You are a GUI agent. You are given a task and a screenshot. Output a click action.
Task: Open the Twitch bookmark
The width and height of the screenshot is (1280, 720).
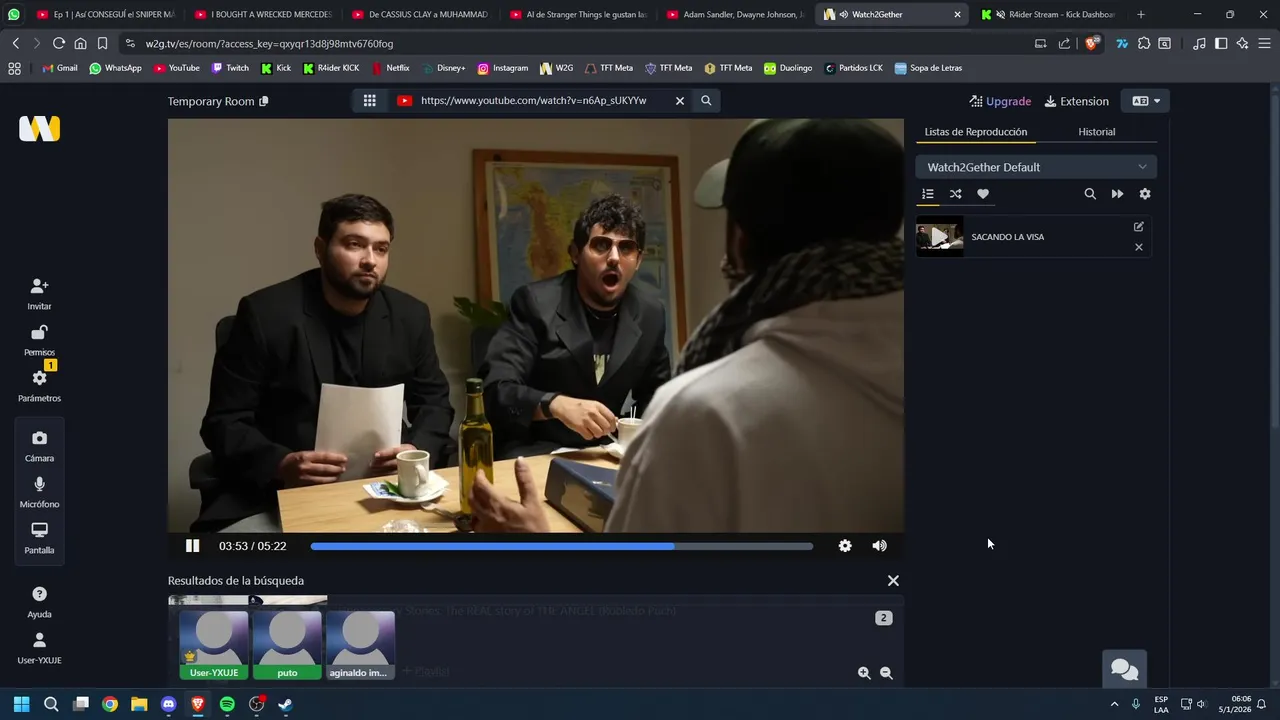click(x=229, y=68)
